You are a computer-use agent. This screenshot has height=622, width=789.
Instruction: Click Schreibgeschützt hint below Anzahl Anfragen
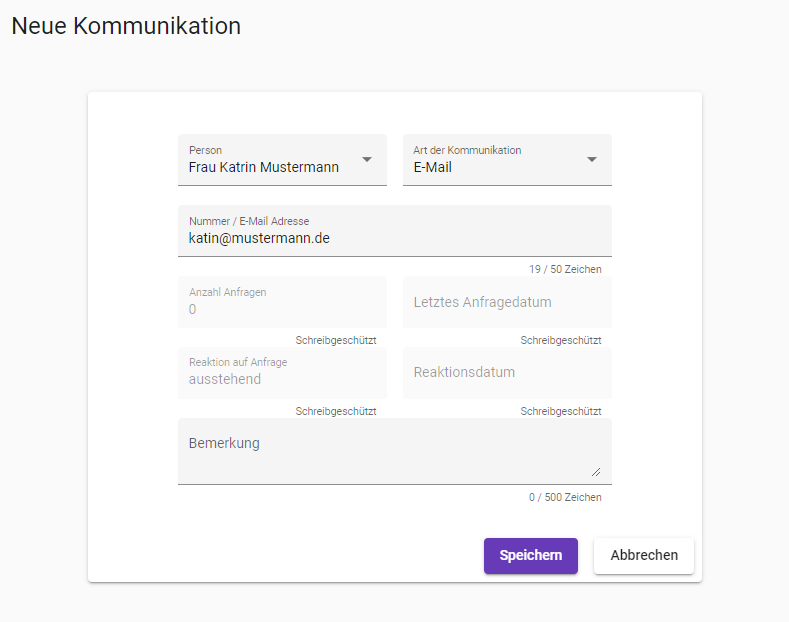336,341
